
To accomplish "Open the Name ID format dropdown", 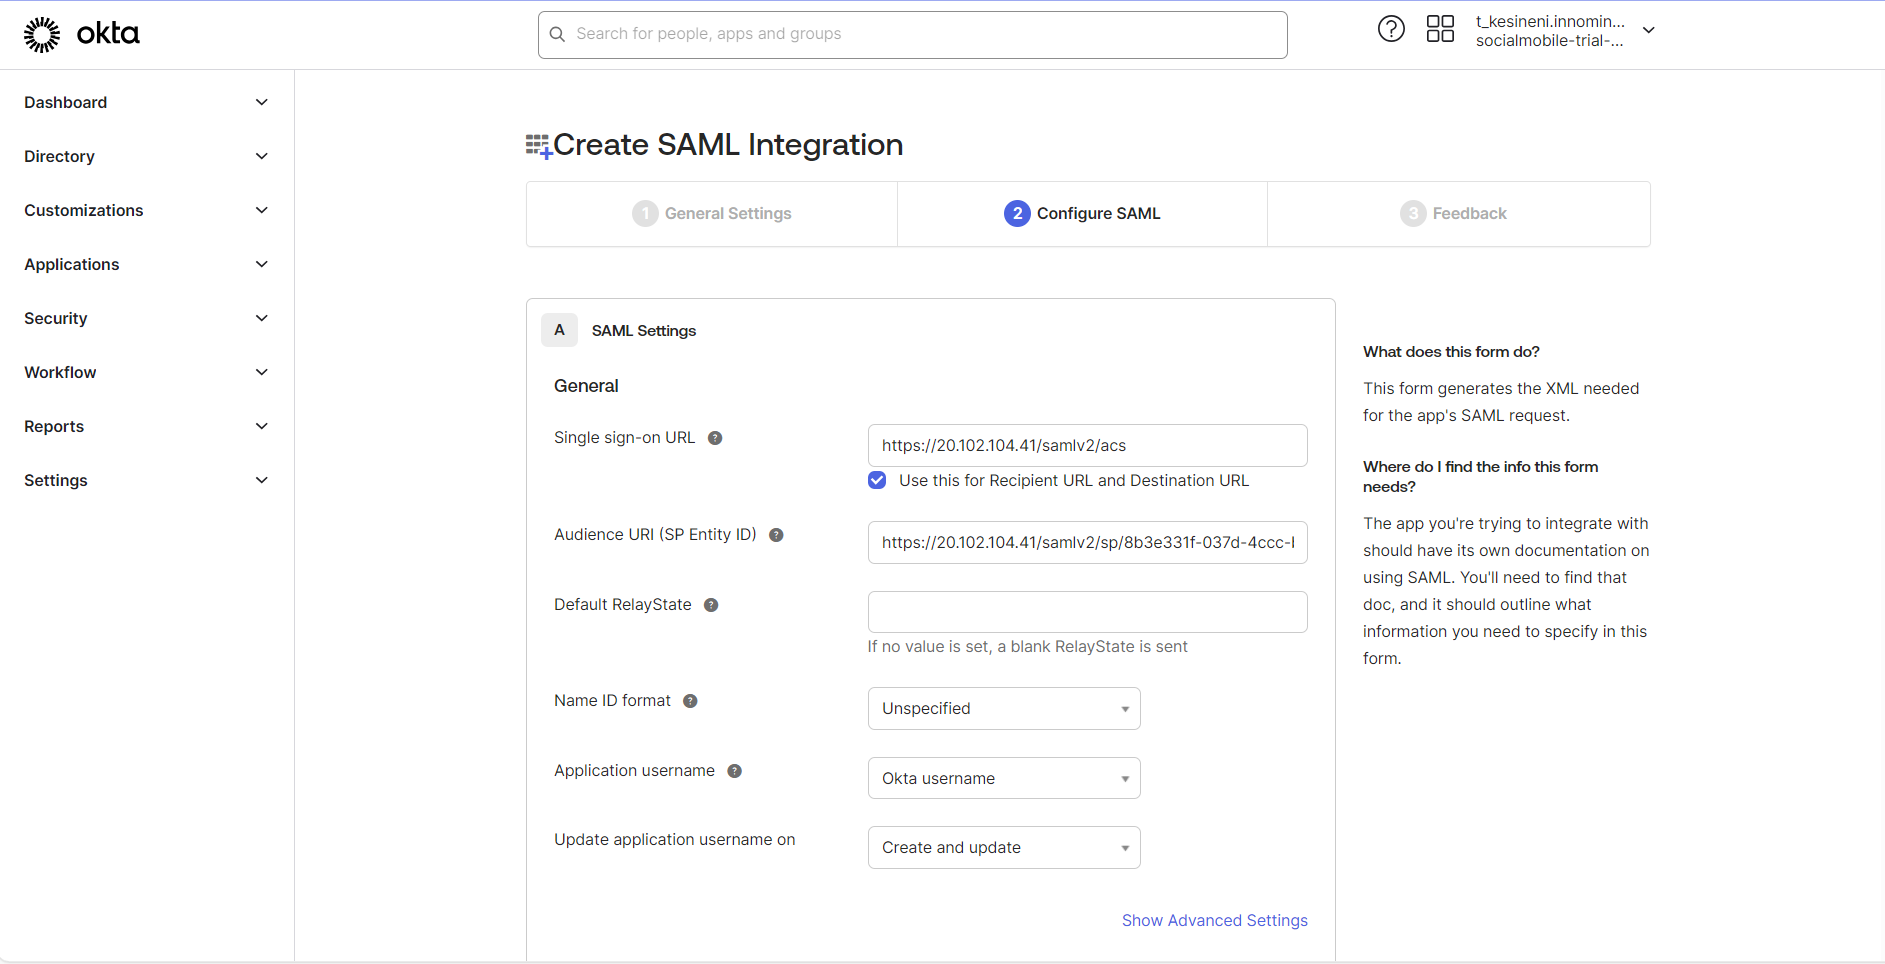I will [x=1003, y=708].
